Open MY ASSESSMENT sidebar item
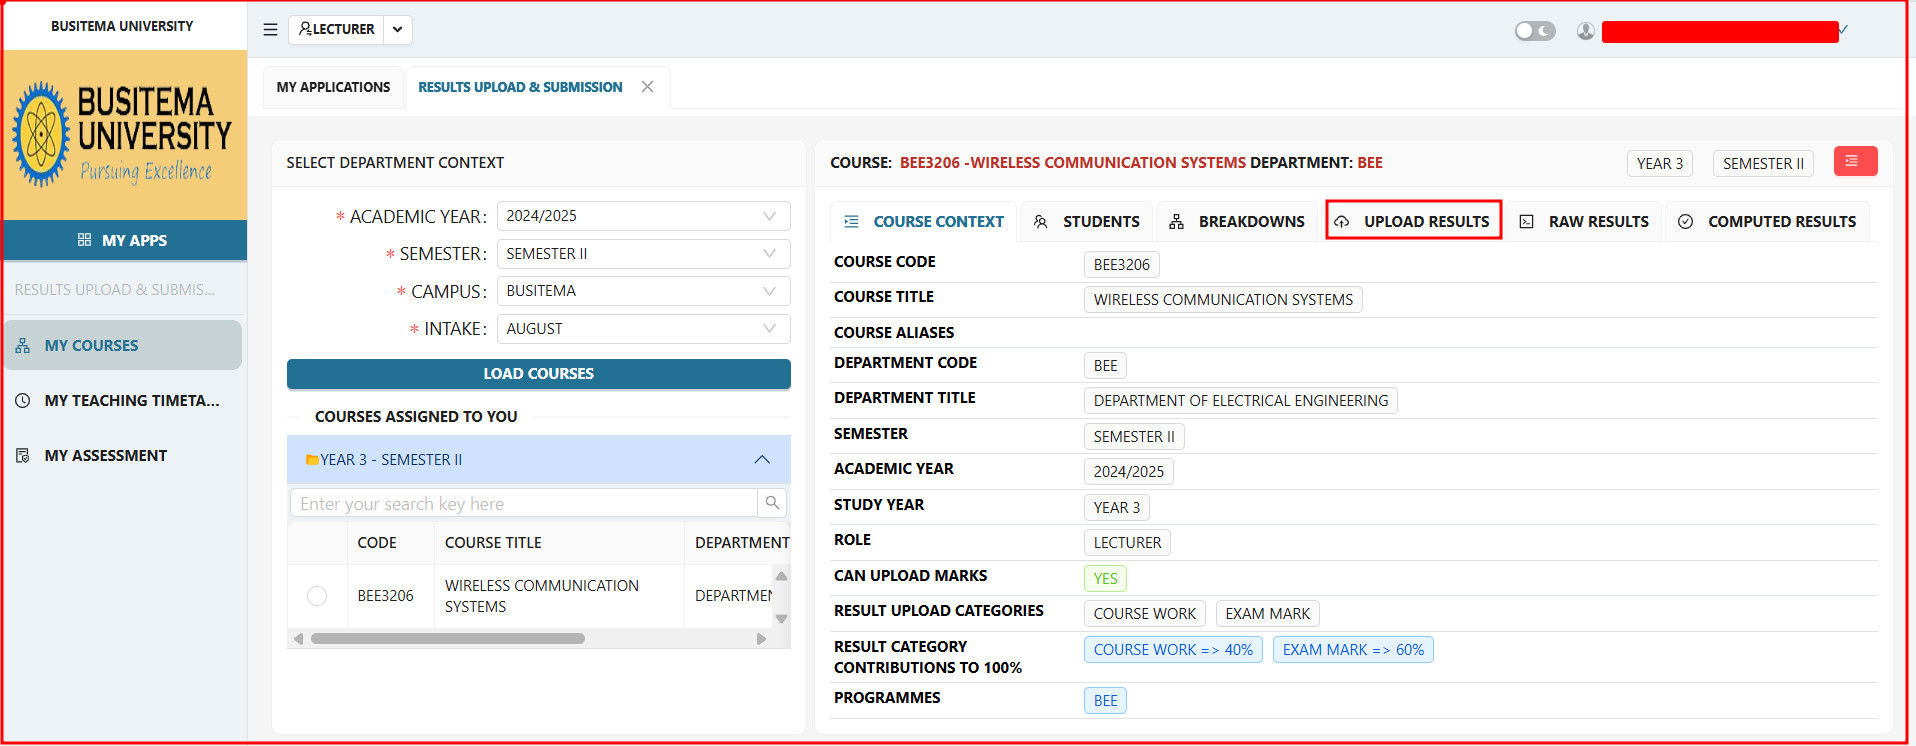The height and width of the screenshot is (746, 1916). (123, 455)
